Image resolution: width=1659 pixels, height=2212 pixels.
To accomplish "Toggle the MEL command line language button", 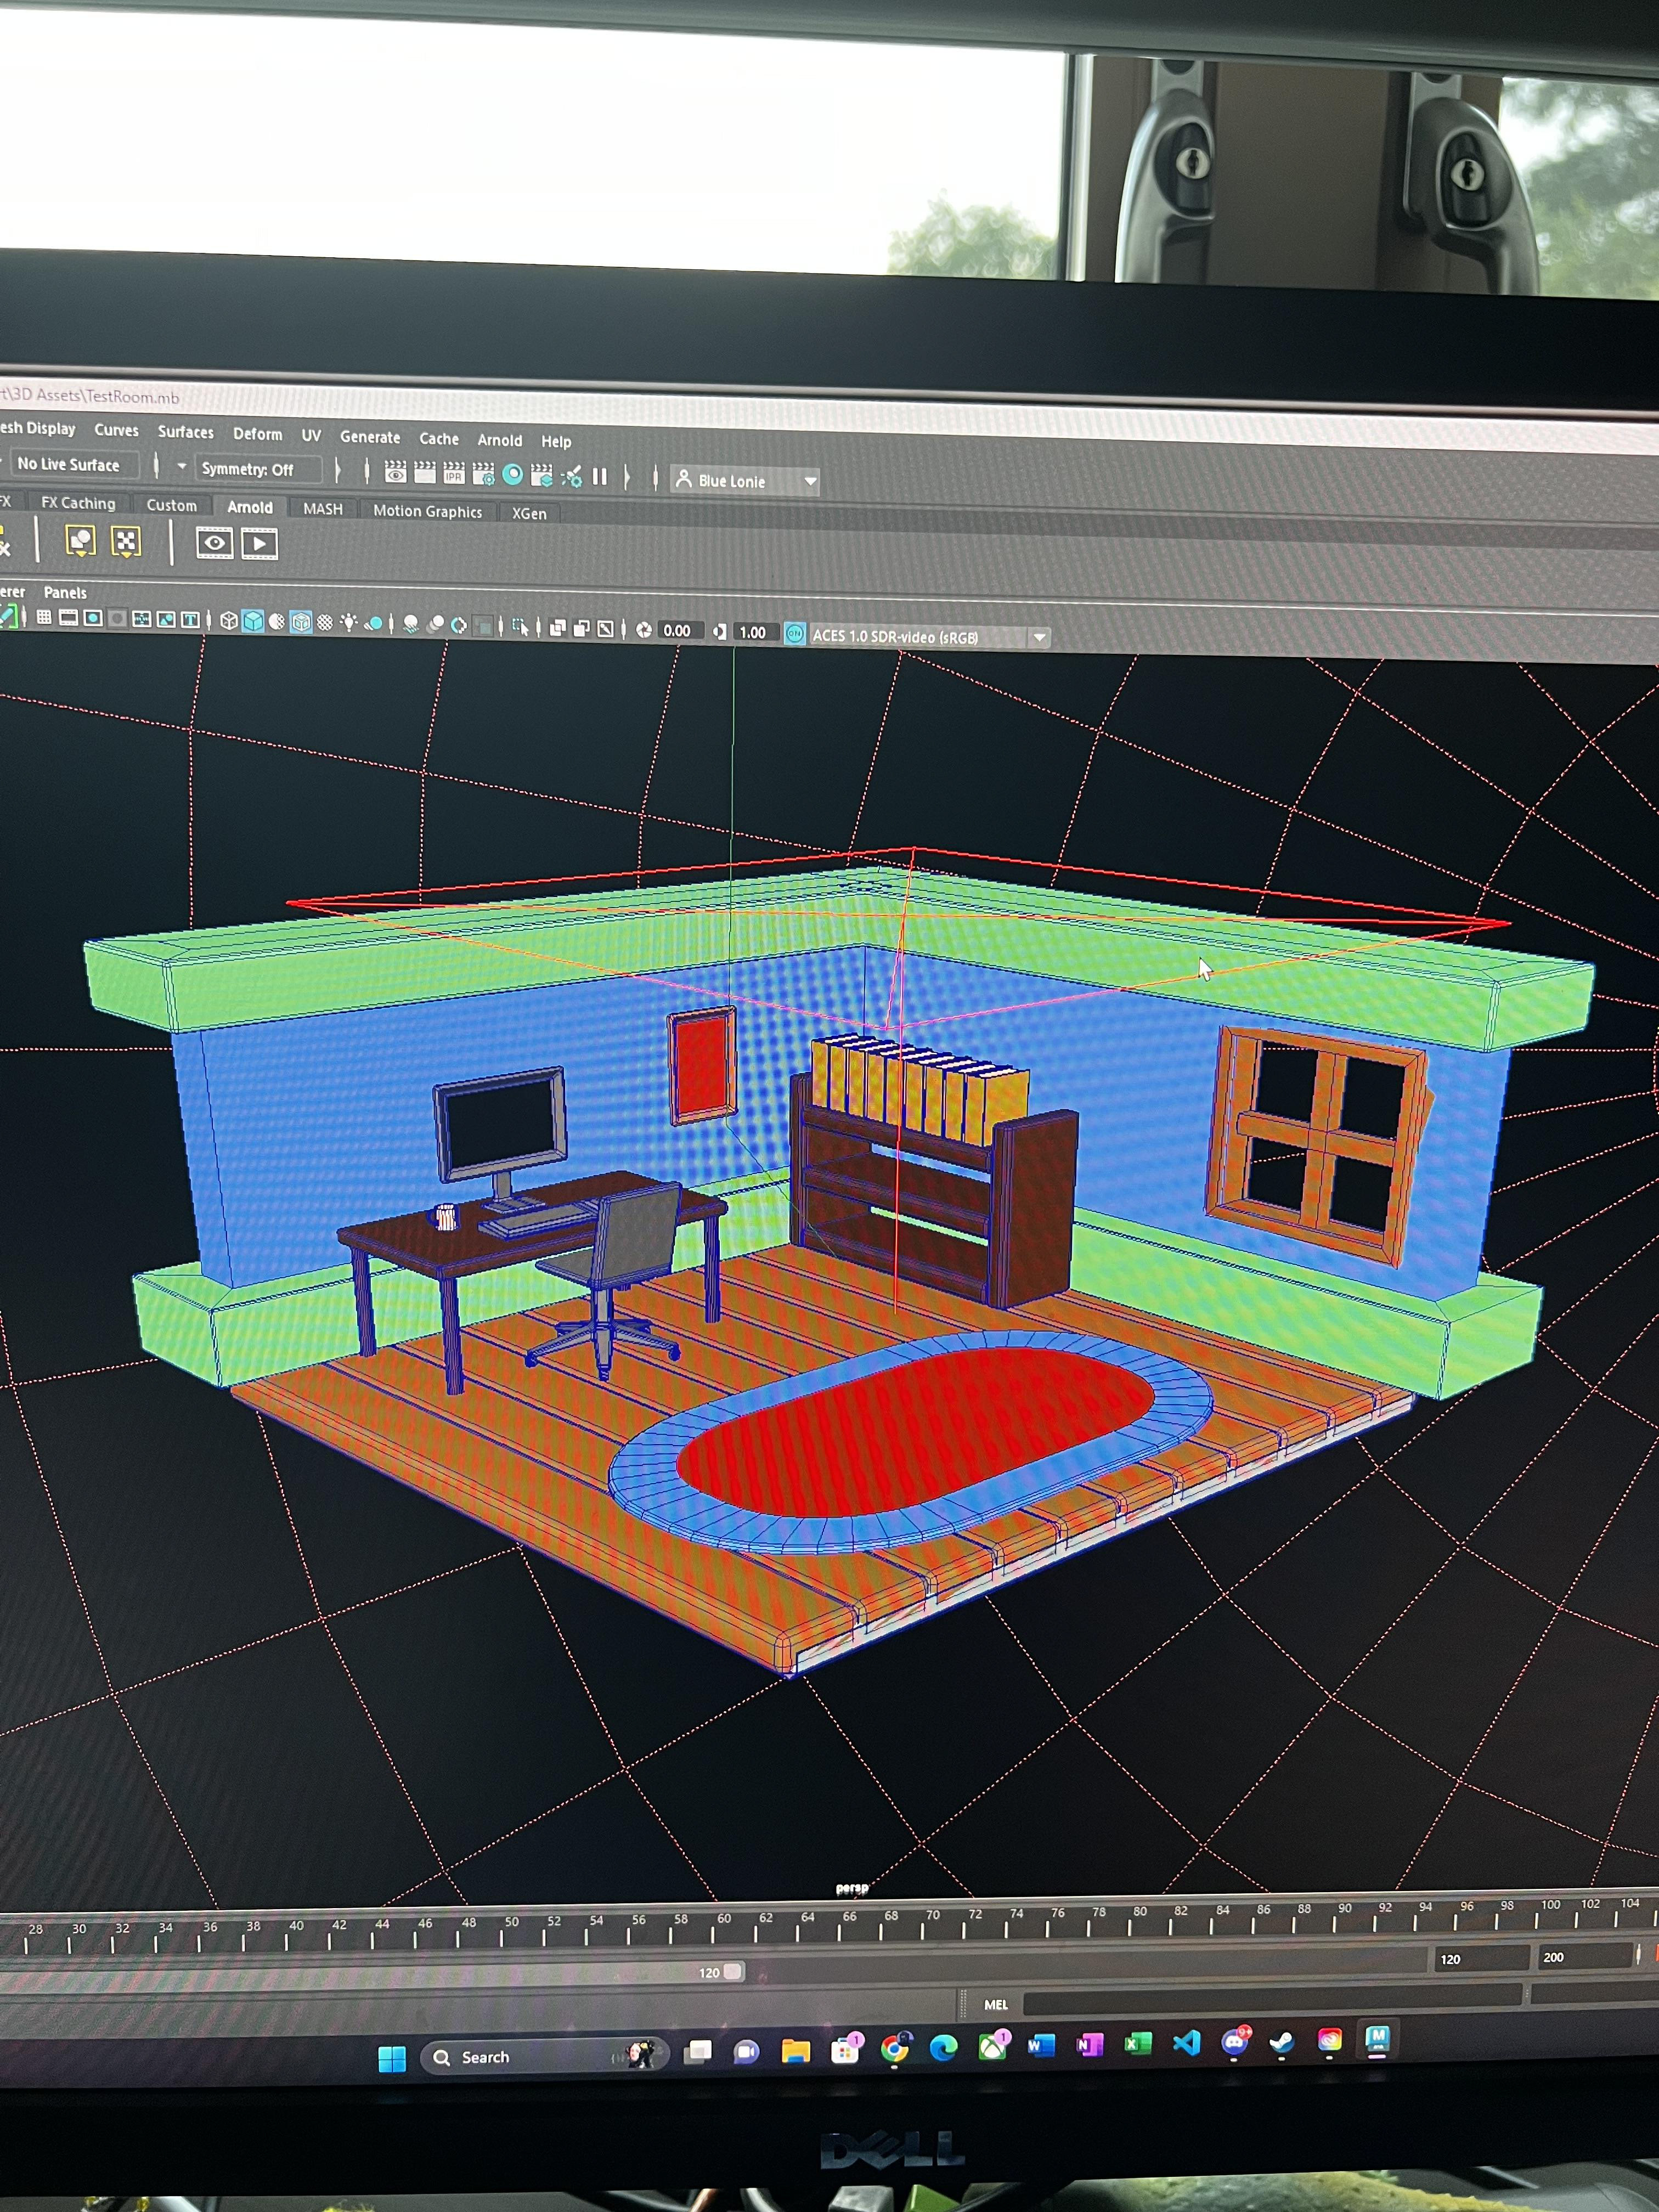I will click(x=996, y=2005).
